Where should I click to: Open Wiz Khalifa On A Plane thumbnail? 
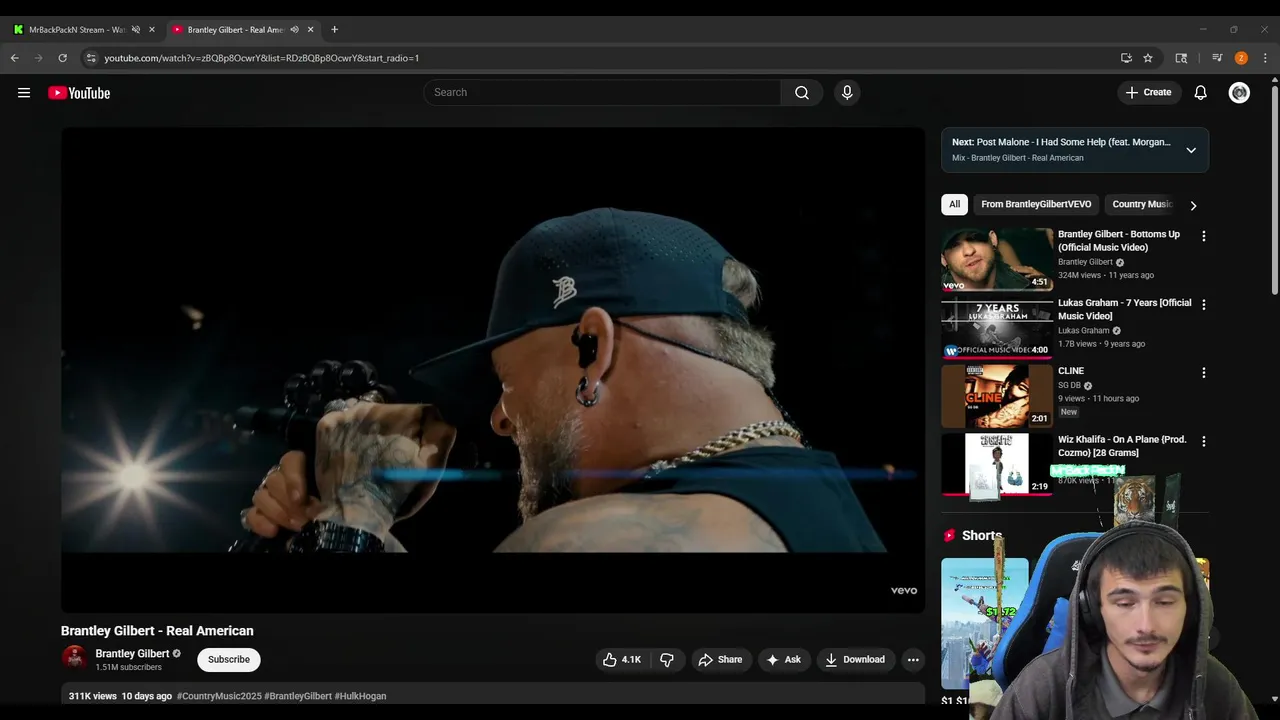pyautogui.click(x=997, y=464)
